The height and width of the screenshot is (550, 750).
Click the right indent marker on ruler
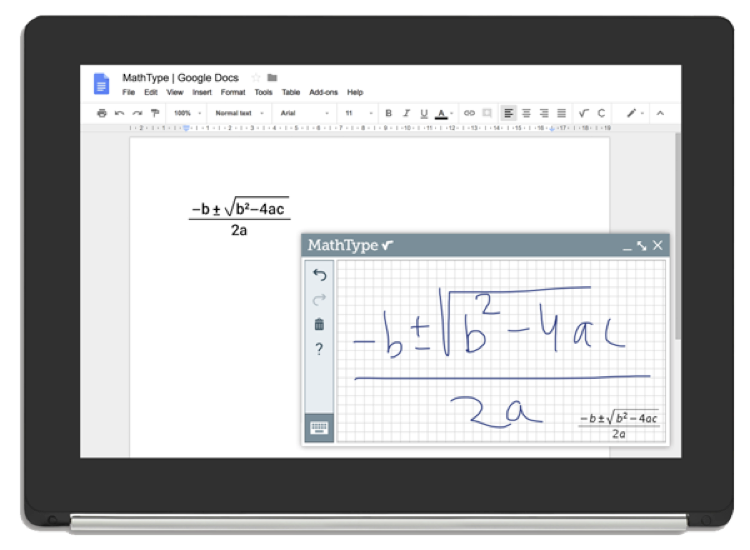click(x=551, y=129)
